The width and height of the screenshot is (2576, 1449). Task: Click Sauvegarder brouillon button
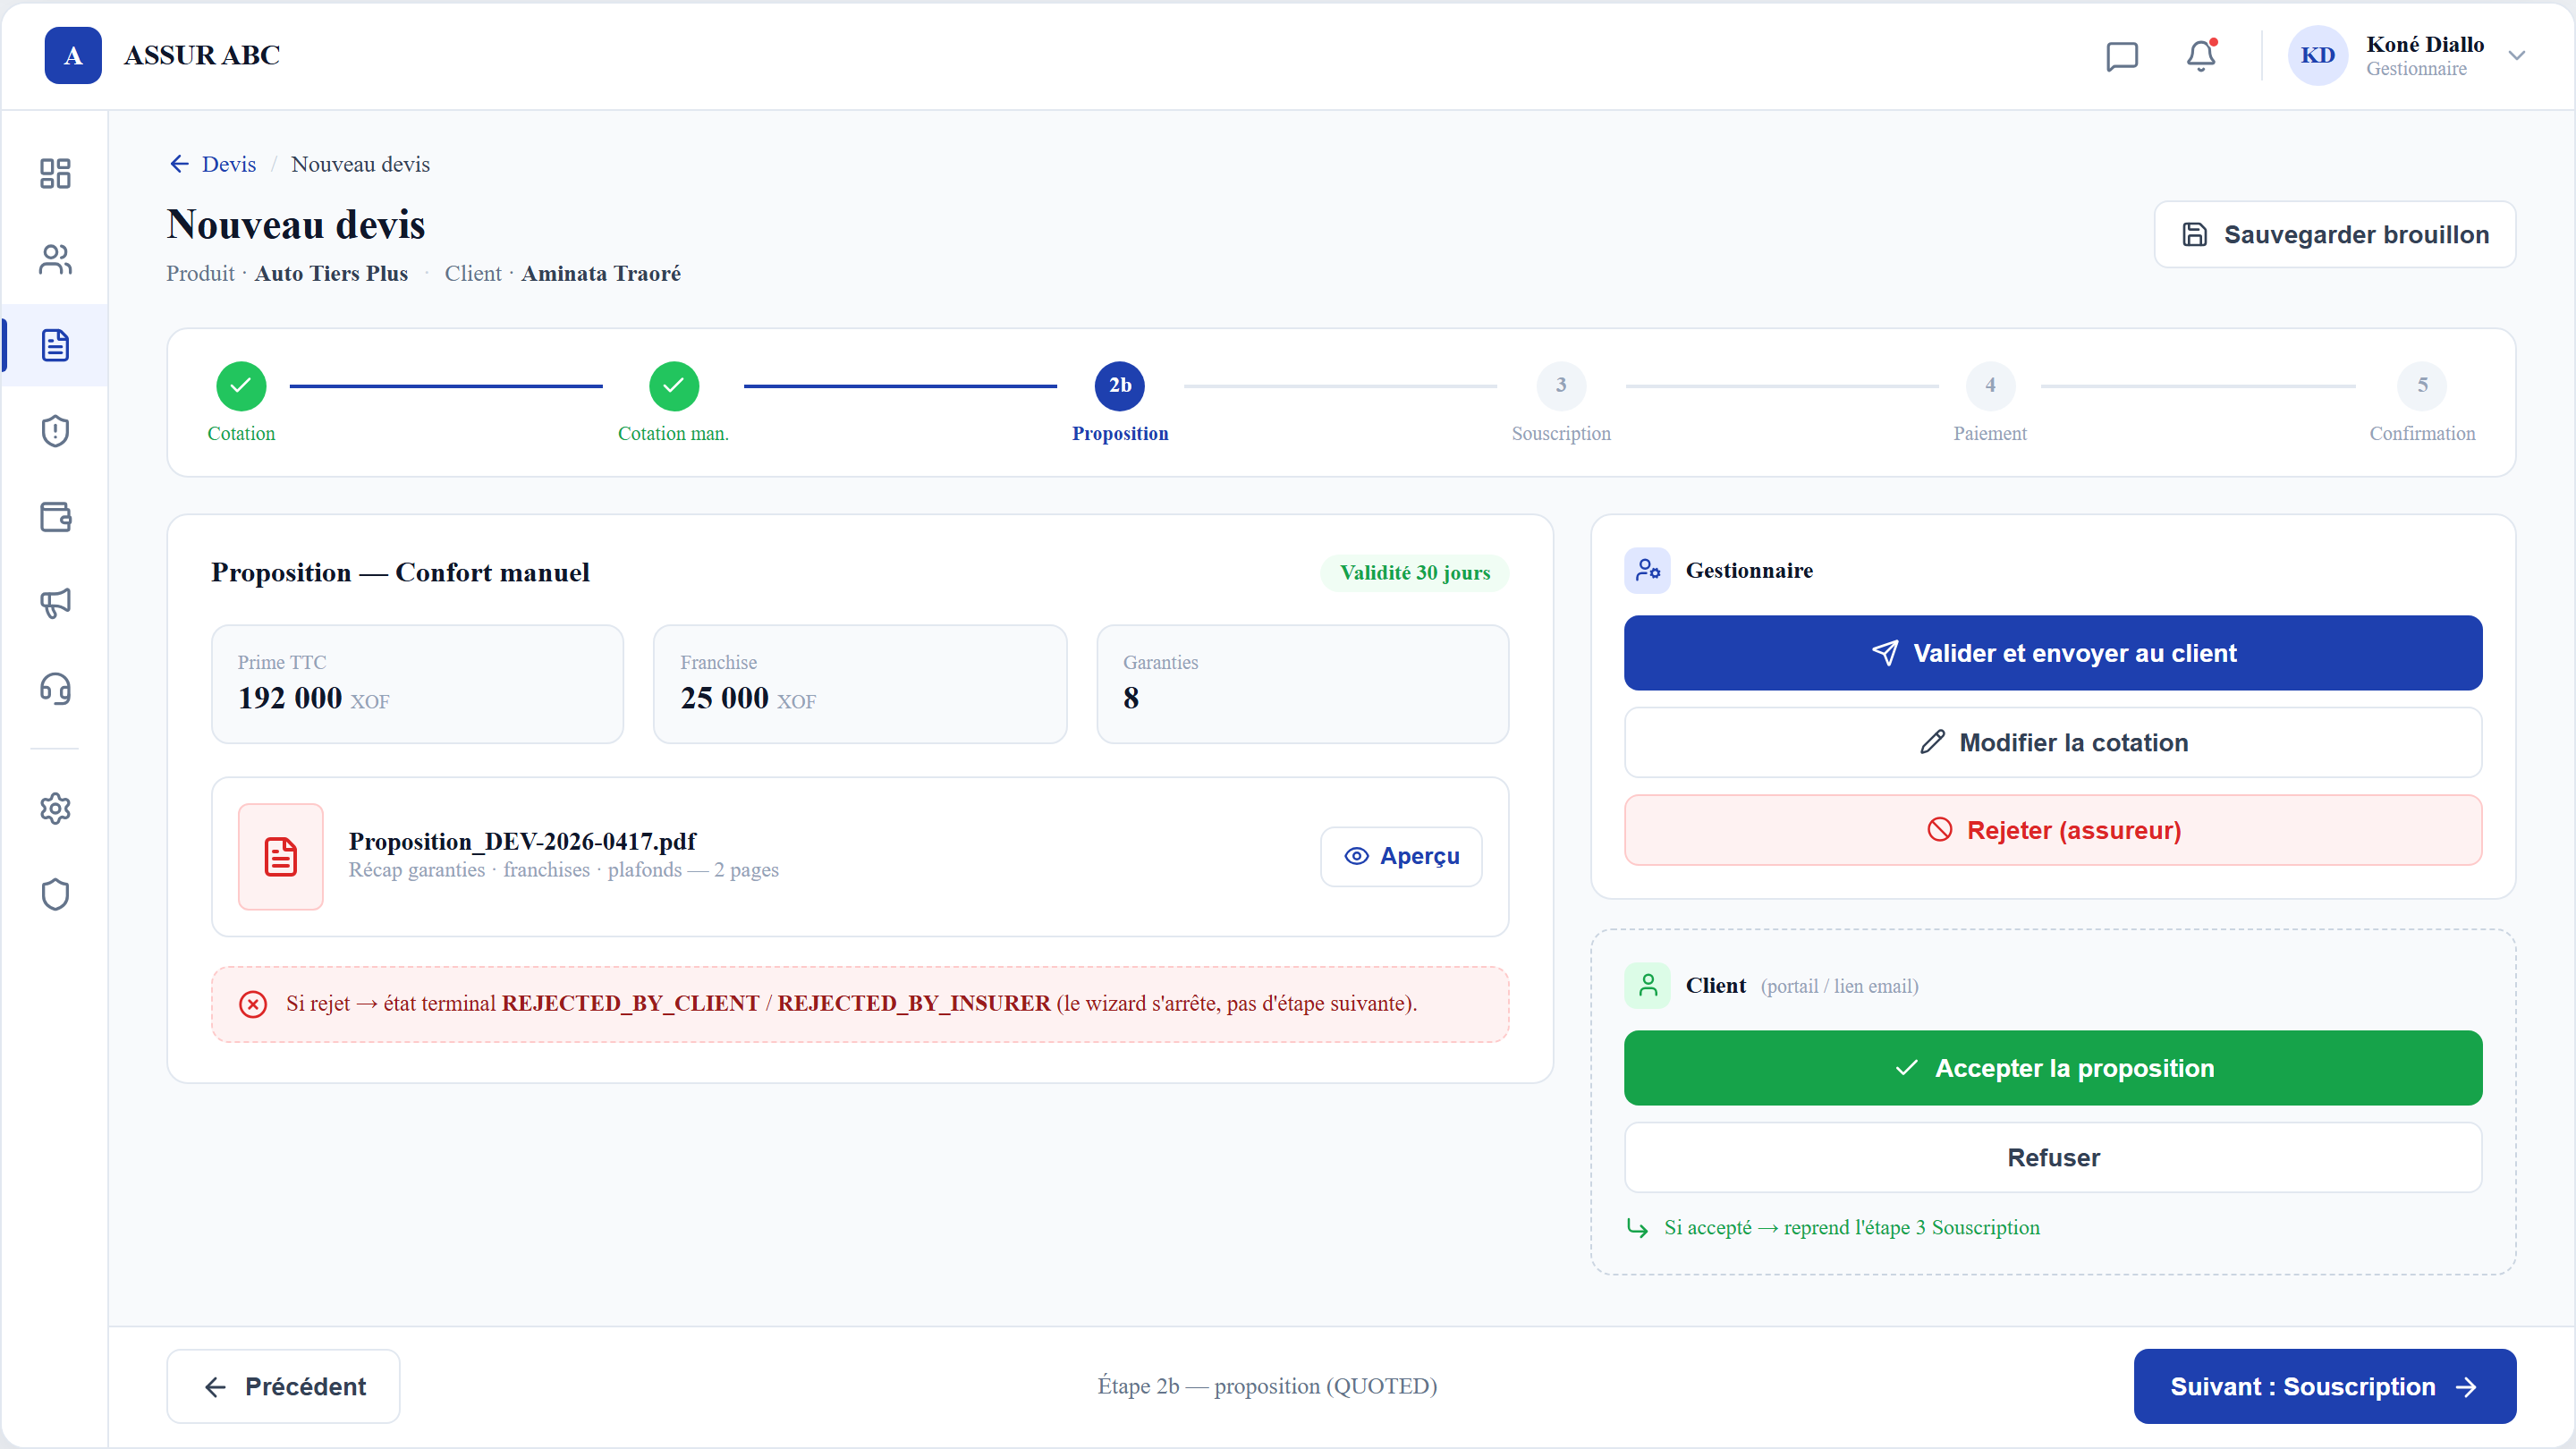click(2334, 234)
